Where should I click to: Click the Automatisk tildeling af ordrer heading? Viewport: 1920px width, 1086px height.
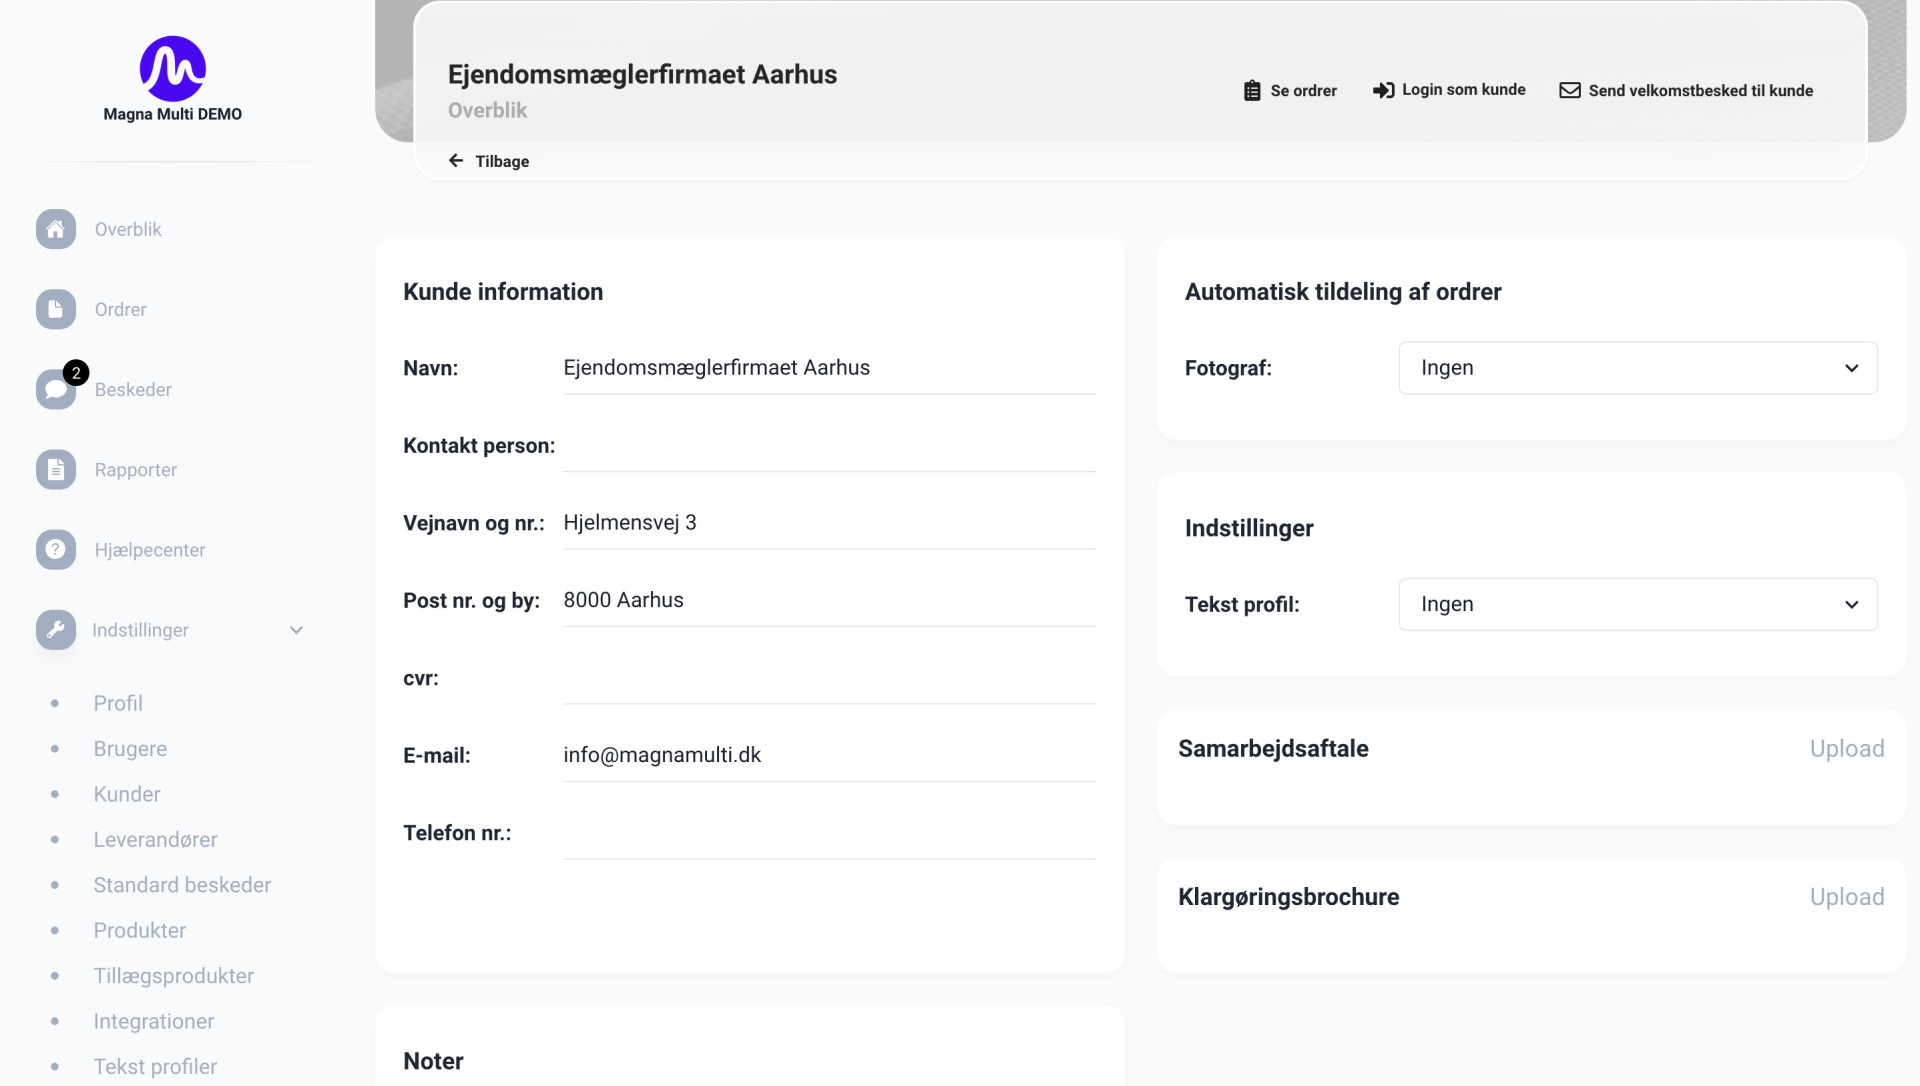click(x=1343, y=292)
